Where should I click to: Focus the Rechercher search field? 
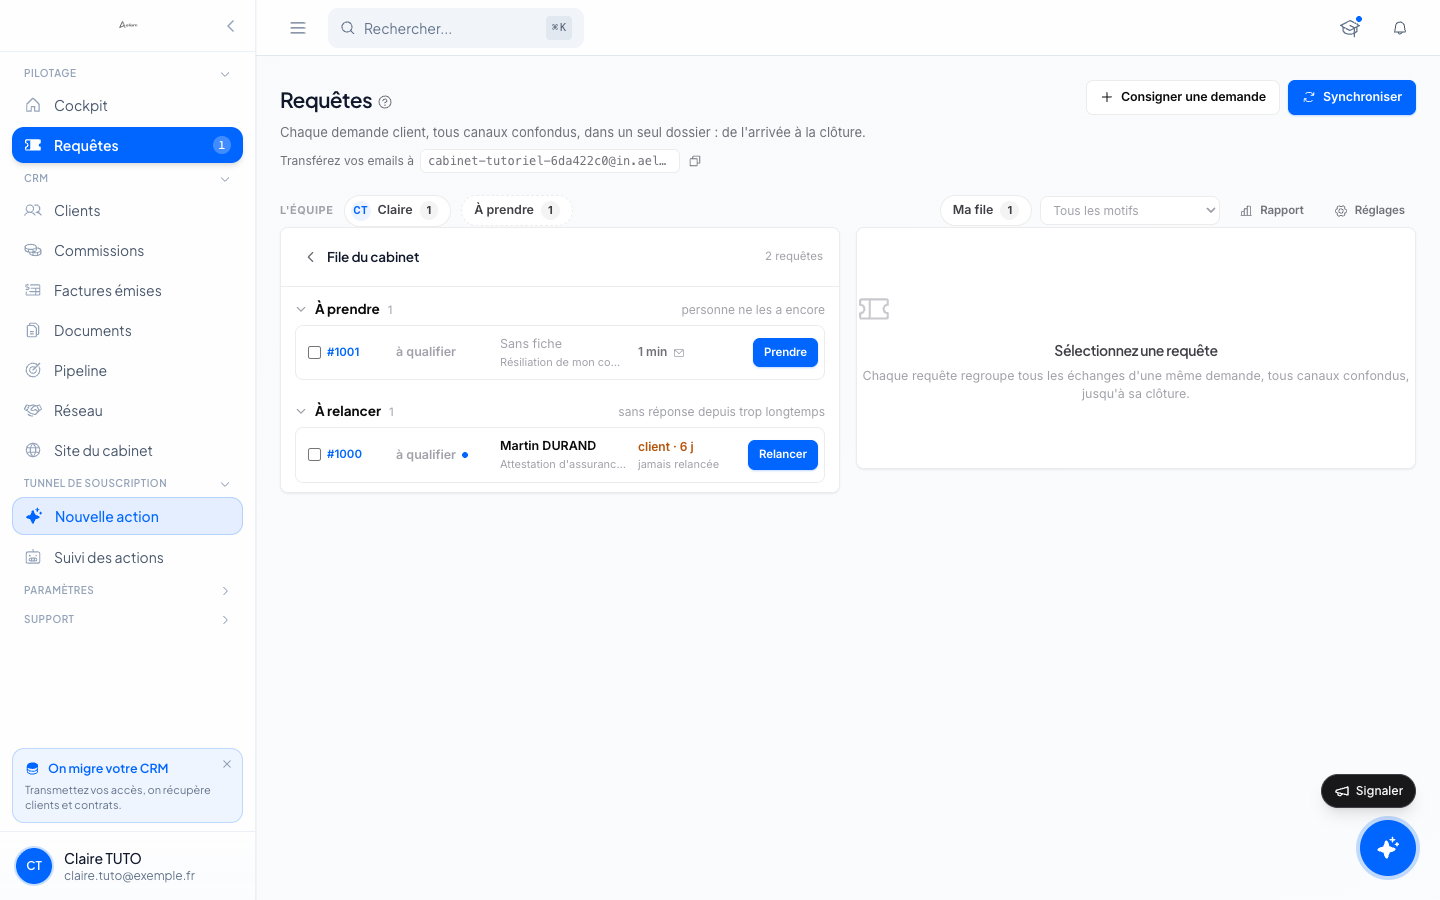[456, 28]
